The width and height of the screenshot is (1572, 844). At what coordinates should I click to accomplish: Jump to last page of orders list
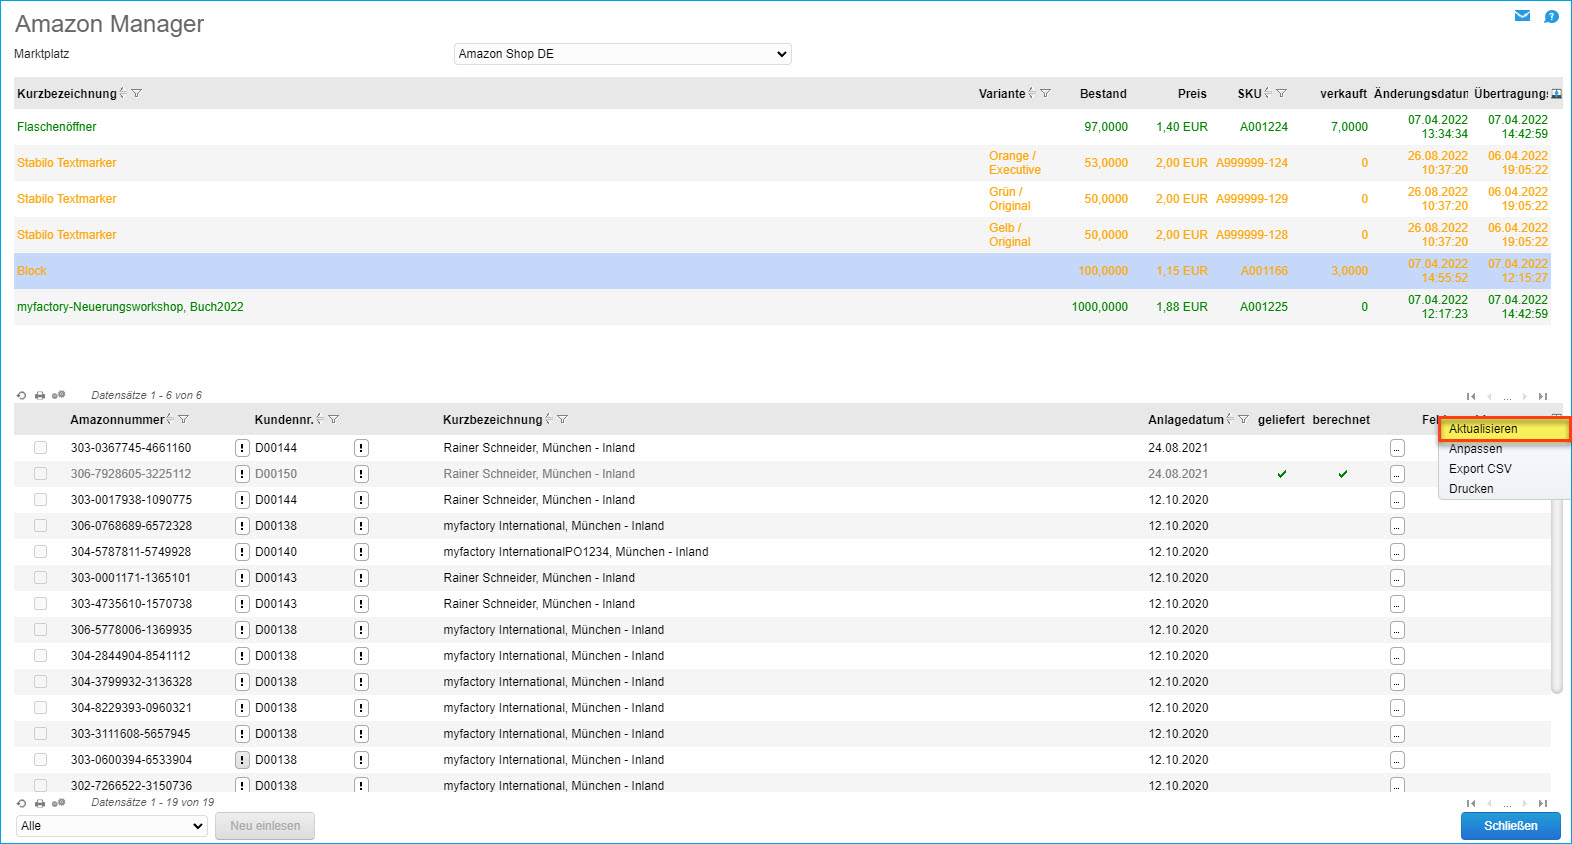(1543, 804)
